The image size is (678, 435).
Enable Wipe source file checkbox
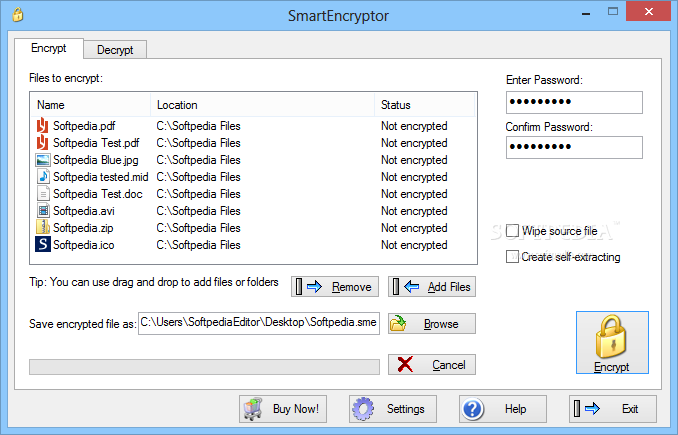click(512, 231)
